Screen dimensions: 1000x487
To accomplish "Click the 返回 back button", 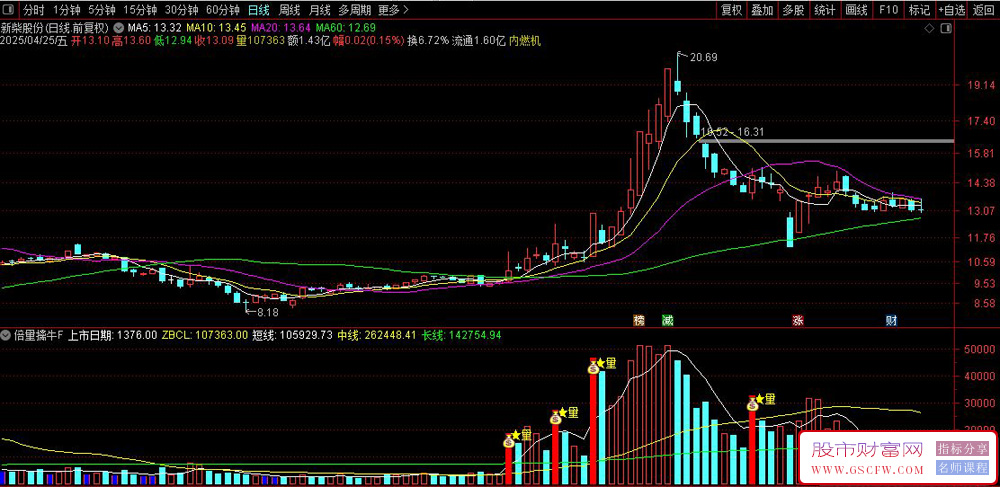I will (x=984, y=10).
